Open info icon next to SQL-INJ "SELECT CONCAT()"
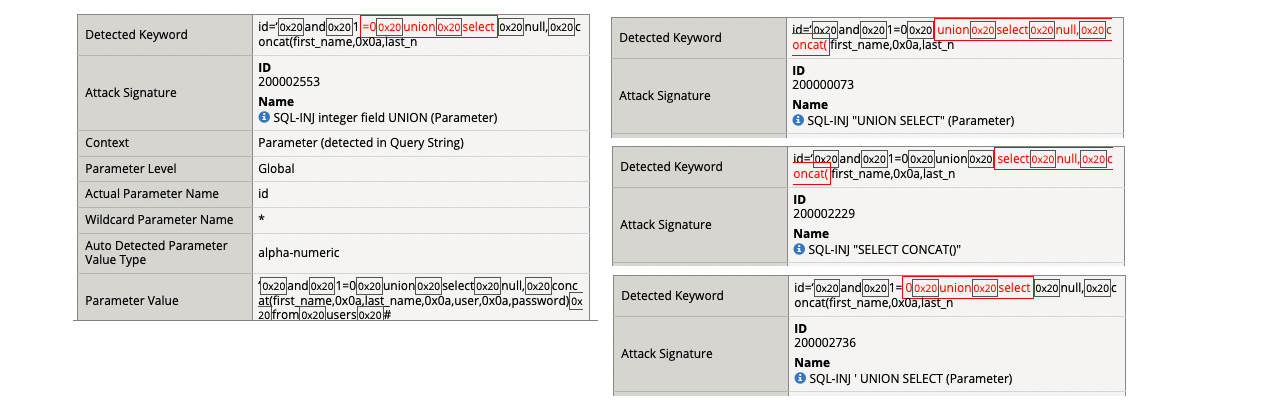Screen dimensions: 1278x415 pyautogui.click(x=798, y=248)
